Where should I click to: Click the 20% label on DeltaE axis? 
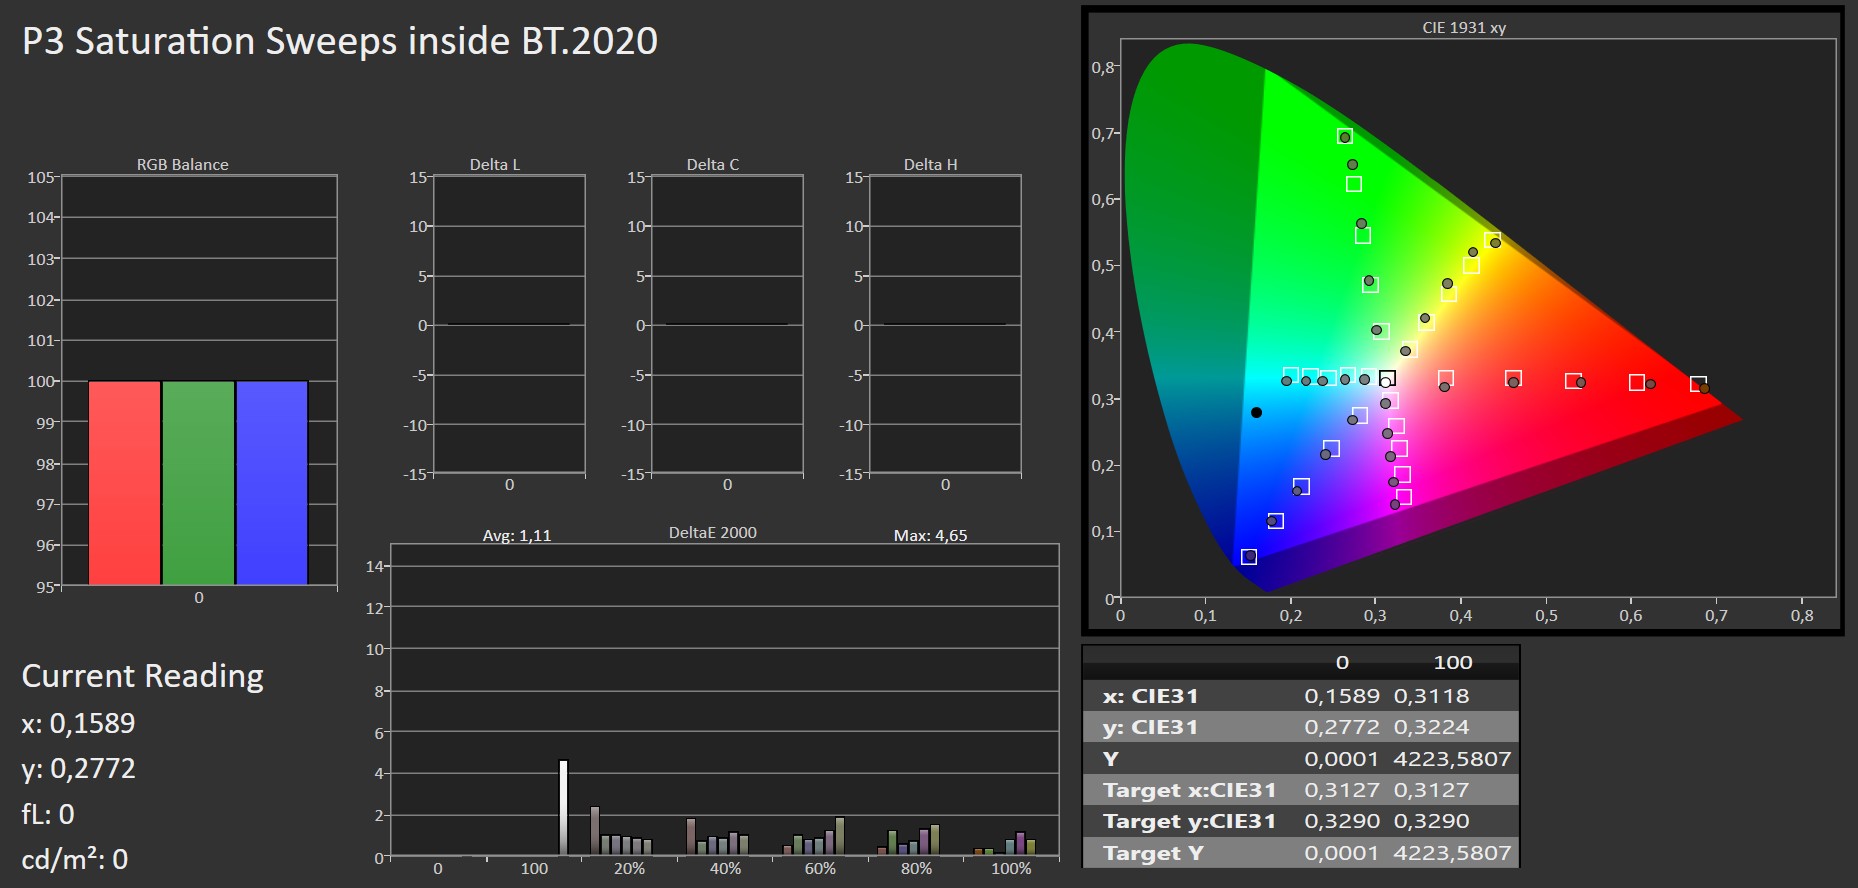click(629, 869)
